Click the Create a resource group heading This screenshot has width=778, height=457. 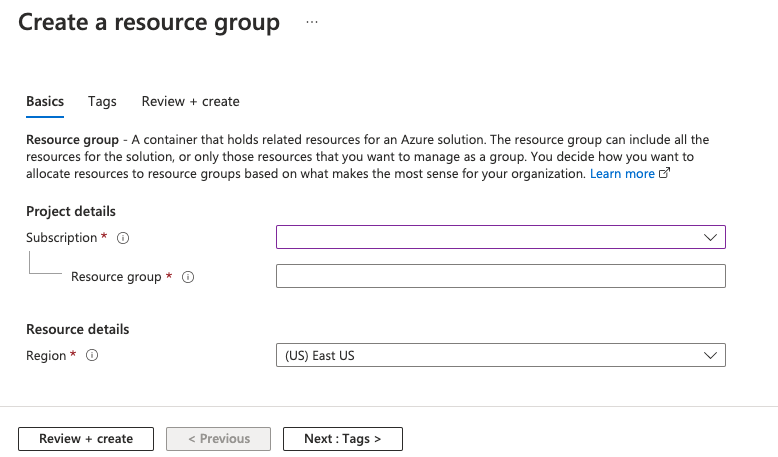[149, 23]
